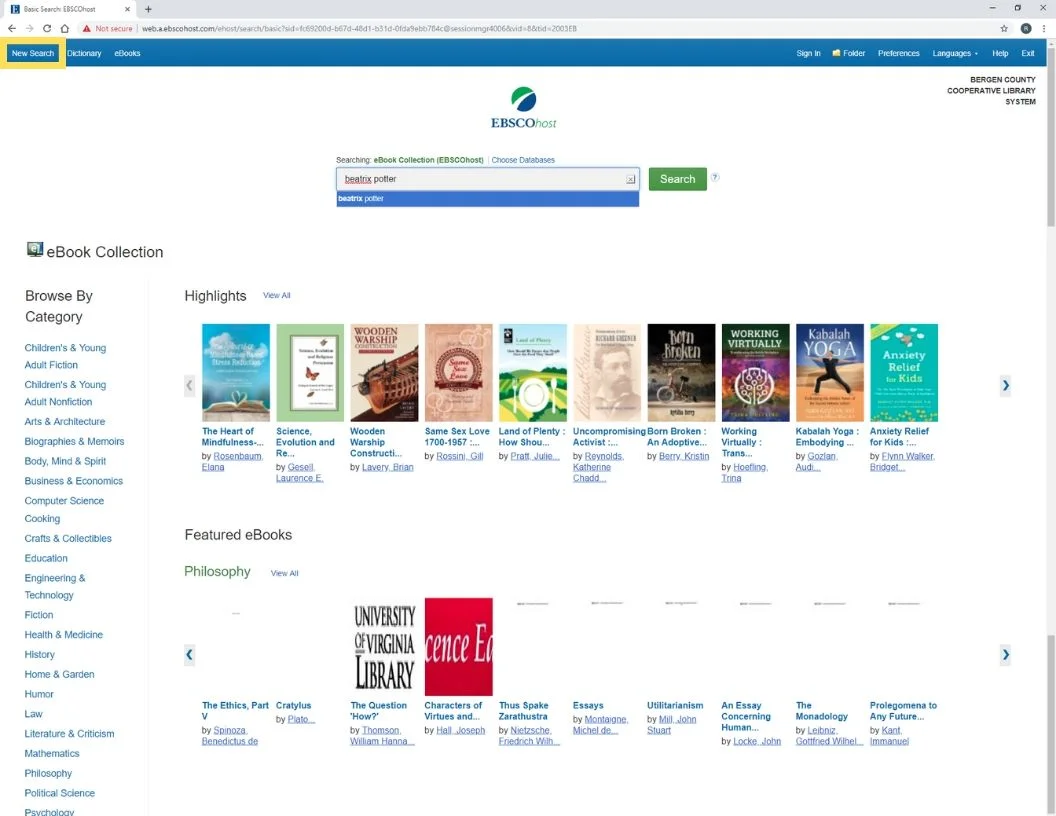The height and width of the screenshot is (816, 1056).
Task: Open the red Characters of Virtues cover
Action: (459, 646)
